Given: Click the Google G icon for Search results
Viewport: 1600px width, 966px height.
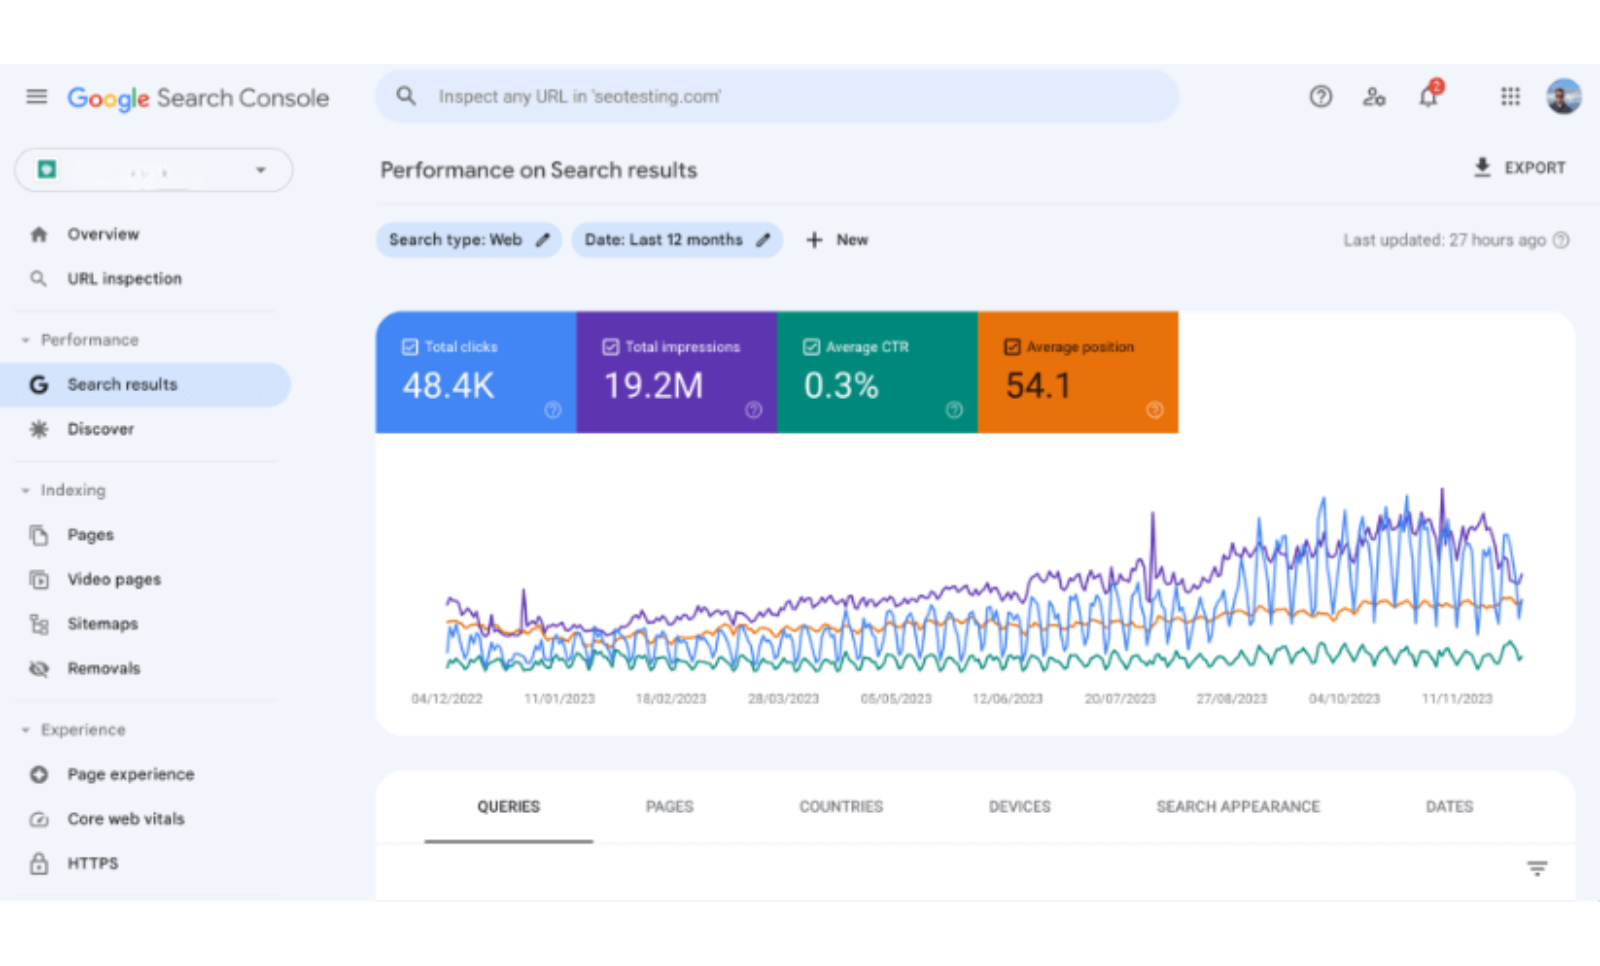Looking at the screenshot, I should [x=39, y=384].
